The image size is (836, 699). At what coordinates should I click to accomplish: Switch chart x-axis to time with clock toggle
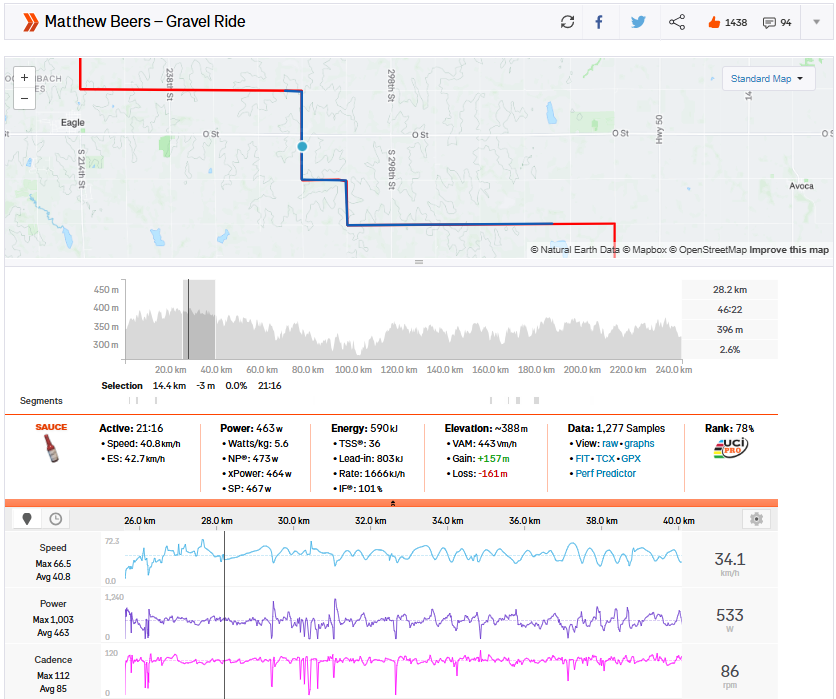click(x=56, y=519)
